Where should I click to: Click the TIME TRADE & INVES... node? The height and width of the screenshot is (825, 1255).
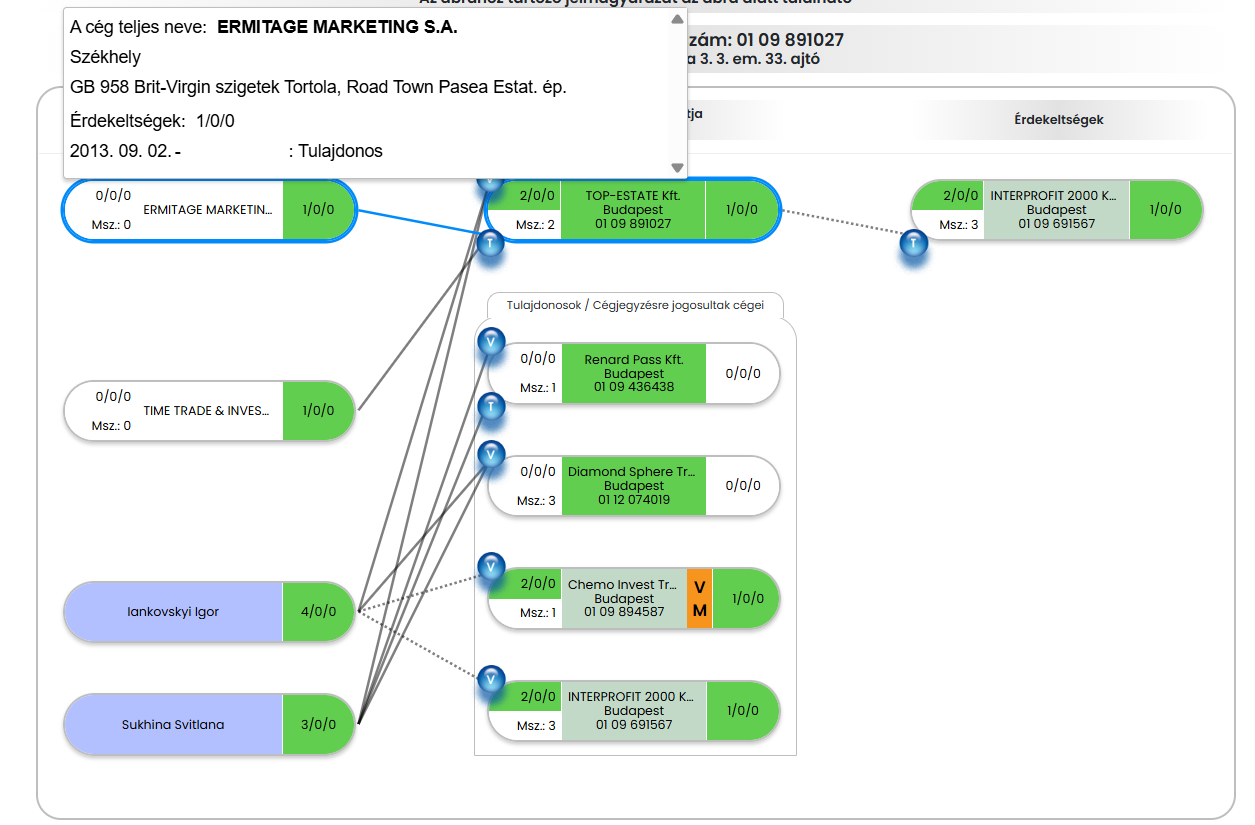point(207,411)
